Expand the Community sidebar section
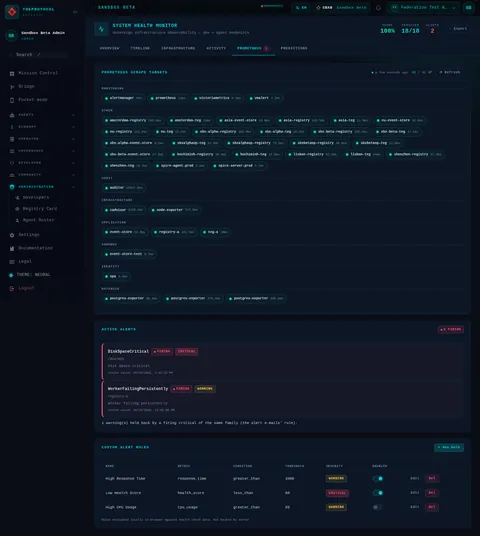Image resolution: width=480 pixels, height=536 pixels. click(74, 175)
